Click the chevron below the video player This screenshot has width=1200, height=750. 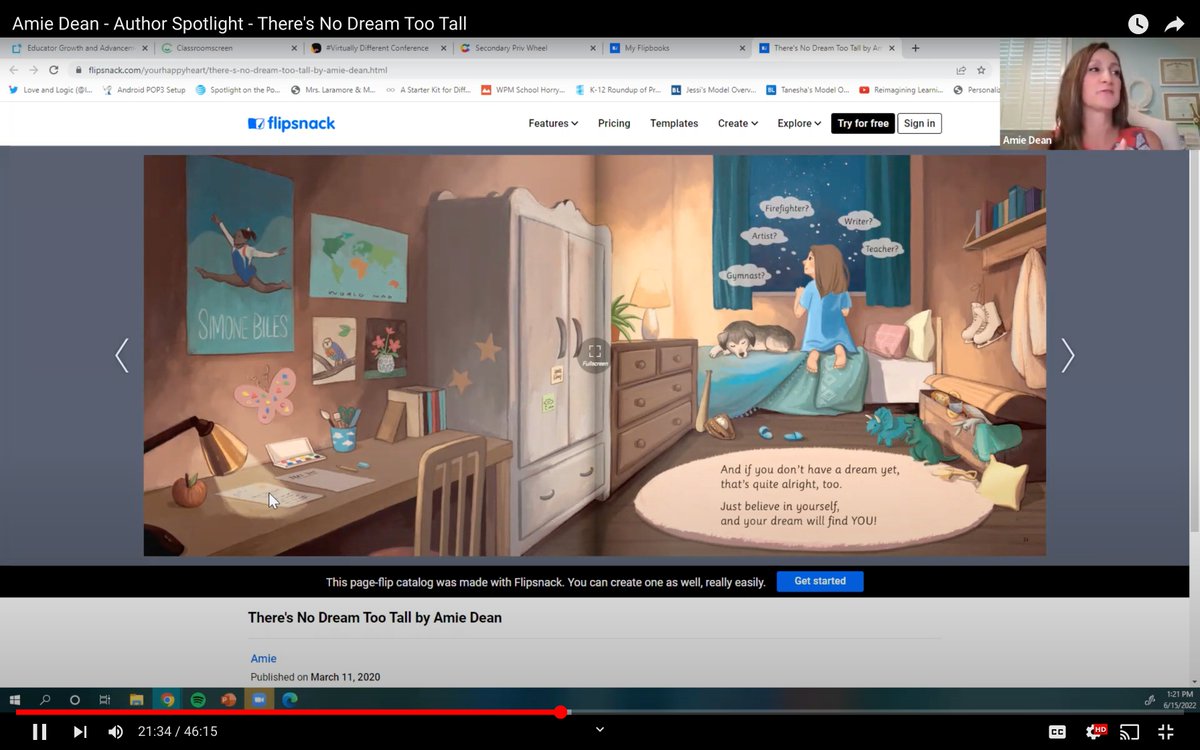pos(599,730)
